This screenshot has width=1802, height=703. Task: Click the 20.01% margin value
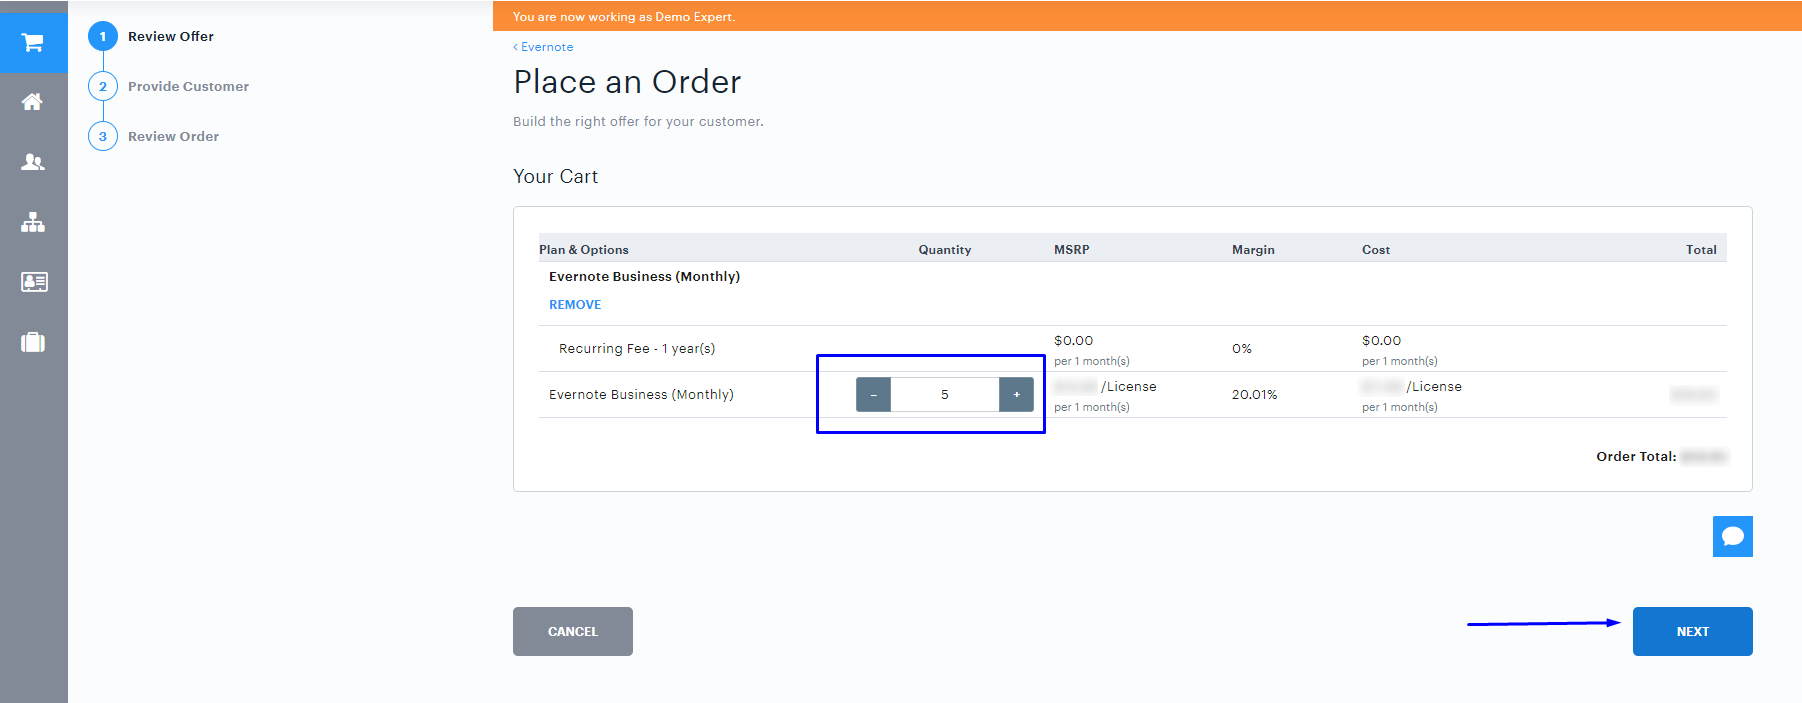point(1255,395)
